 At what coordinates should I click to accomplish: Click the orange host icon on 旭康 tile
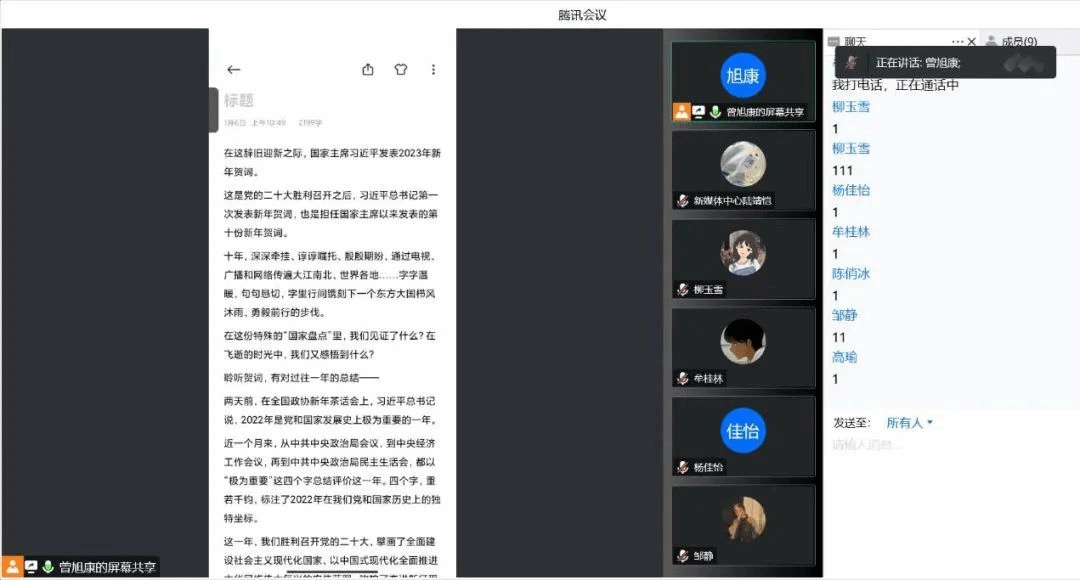point(681,112)
